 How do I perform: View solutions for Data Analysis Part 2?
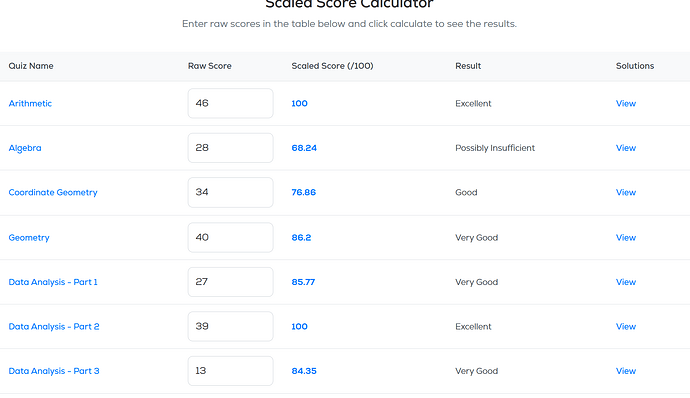click(626, 326)
